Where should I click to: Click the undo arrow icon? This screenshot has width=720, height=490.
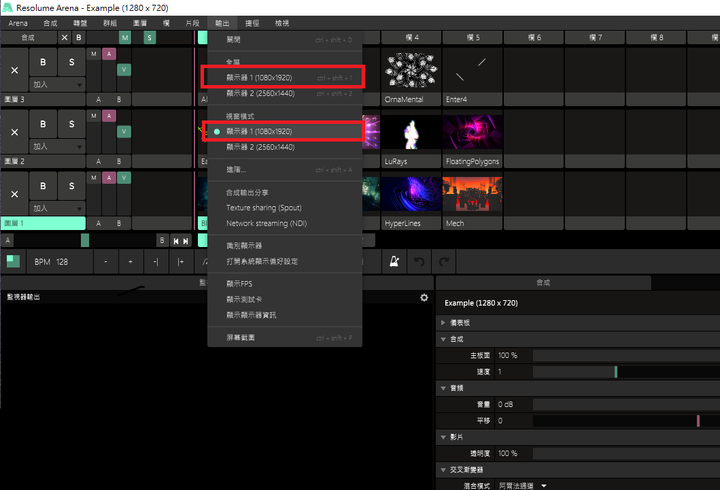[419, 262]
